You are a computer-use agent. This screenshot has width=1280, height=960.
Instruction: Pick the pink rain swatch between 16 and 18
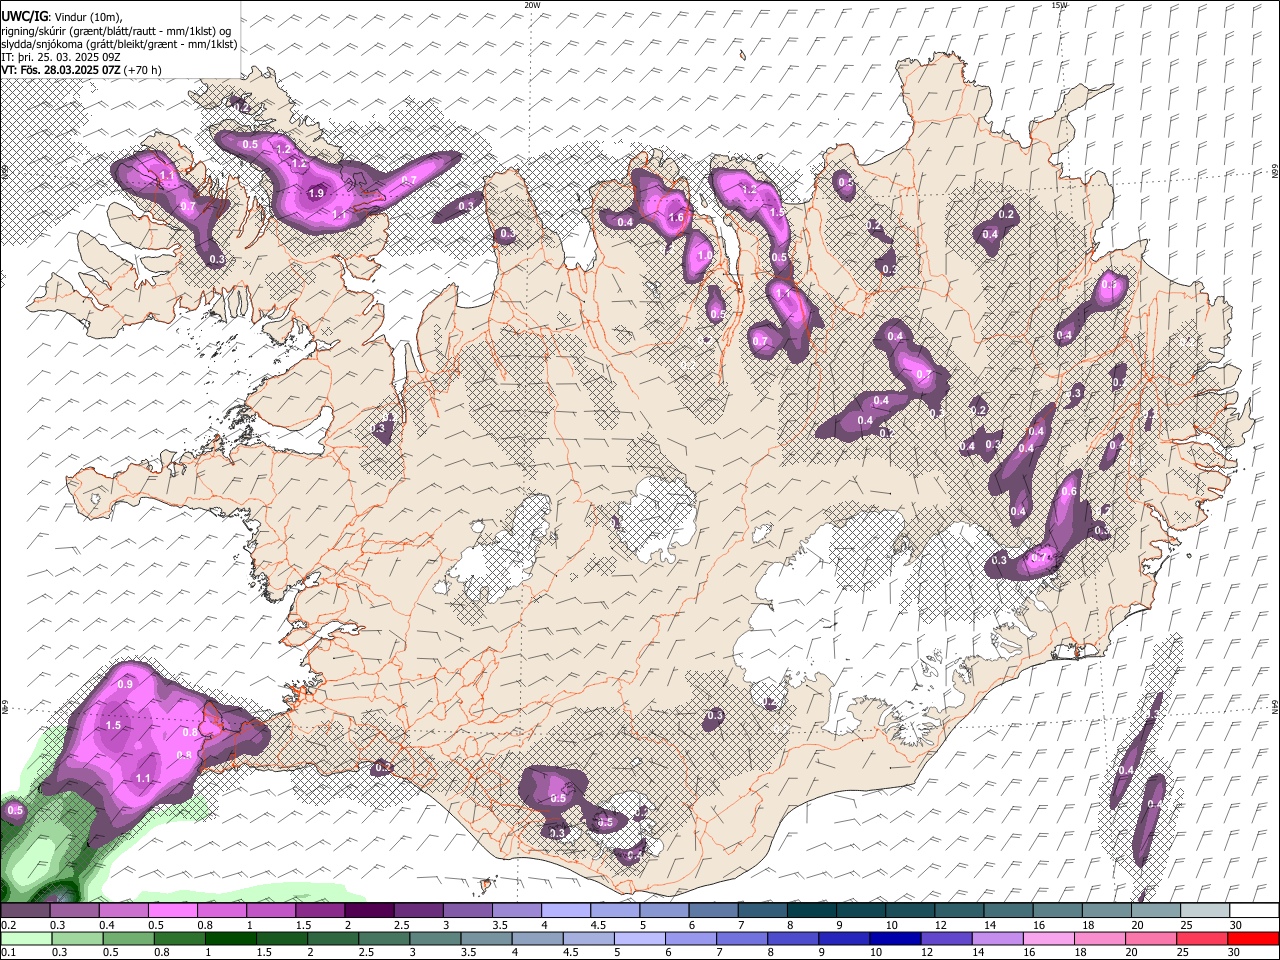point(1047,939)
